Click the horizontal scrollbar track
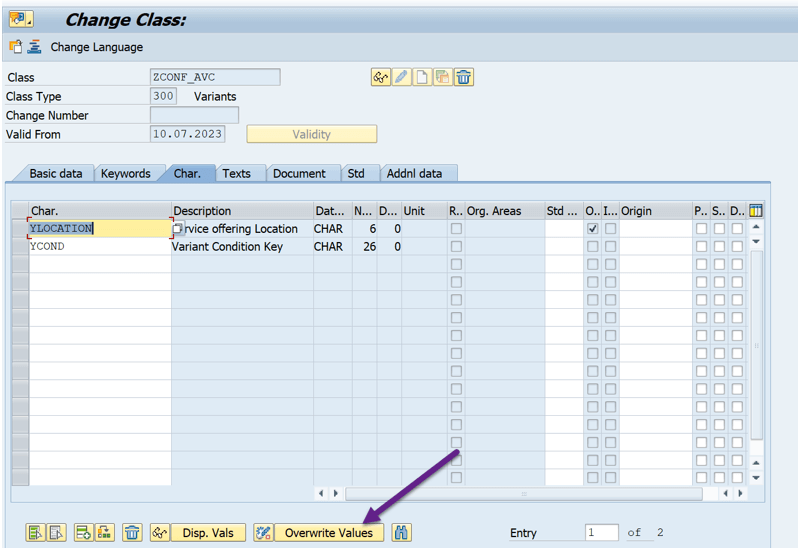The image size is (801, 548). [524, 494]
